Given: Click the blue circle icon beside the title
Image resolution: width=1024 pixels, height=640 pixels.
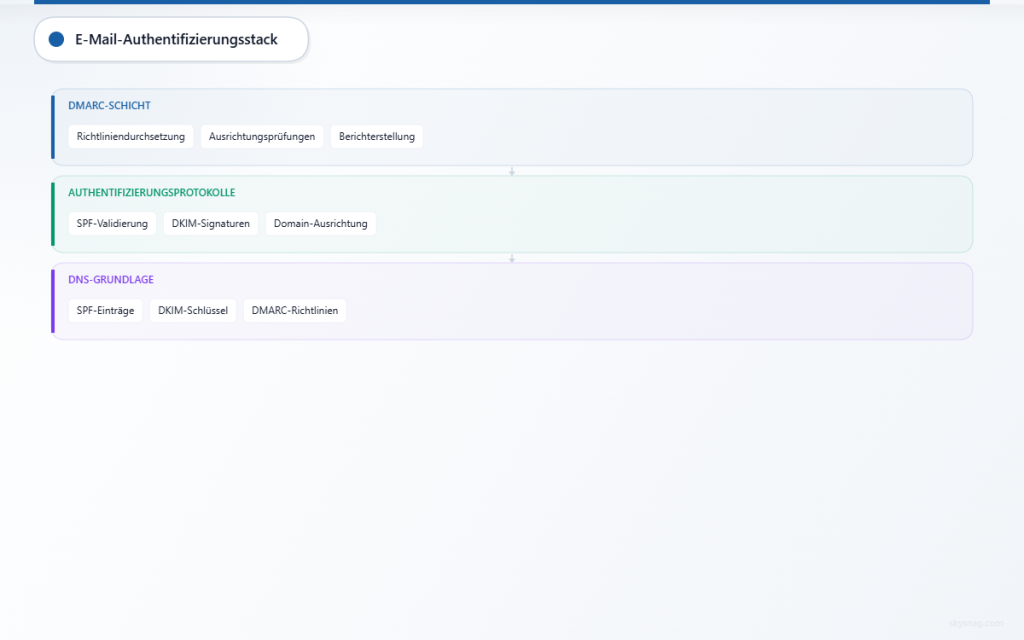Looking at the screenshot, I should (57, 39).
